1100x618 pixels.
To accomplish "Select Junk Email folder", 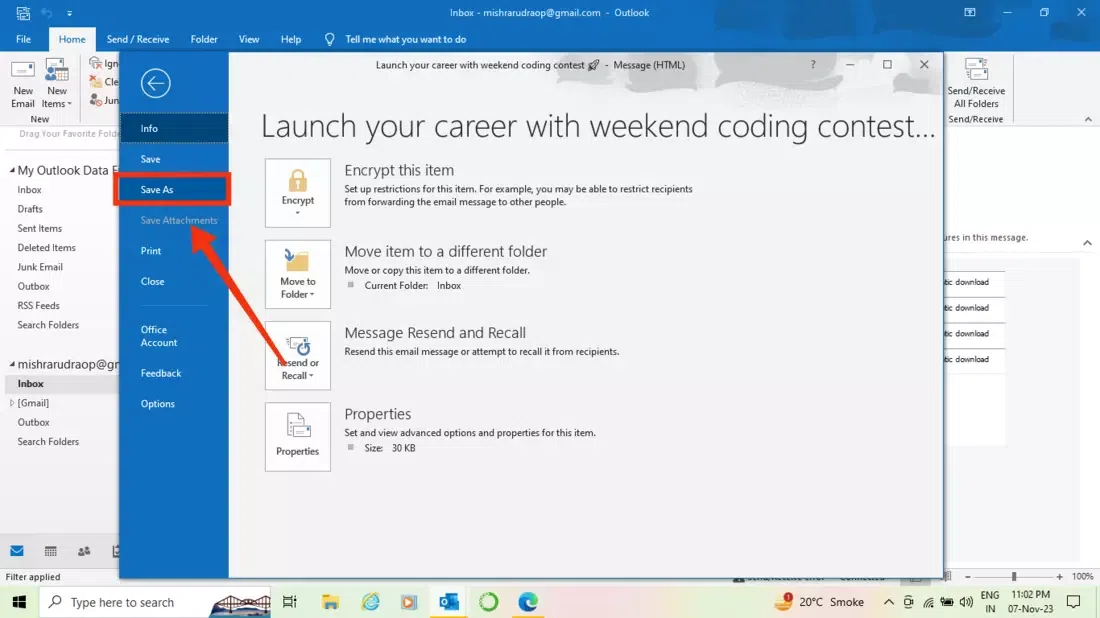I will point(40,267).
